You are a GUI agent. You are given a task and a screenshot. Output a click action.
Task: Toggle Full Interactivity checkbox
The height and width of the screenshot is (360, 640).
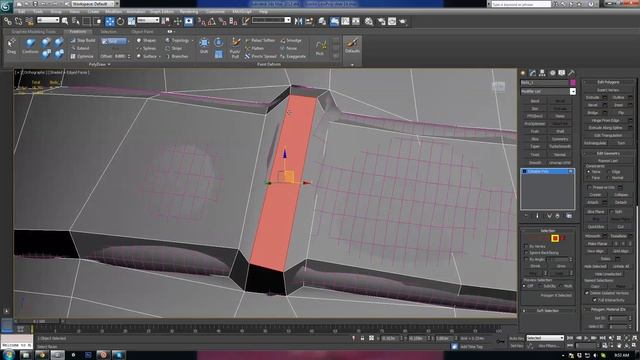coord(595,300)
